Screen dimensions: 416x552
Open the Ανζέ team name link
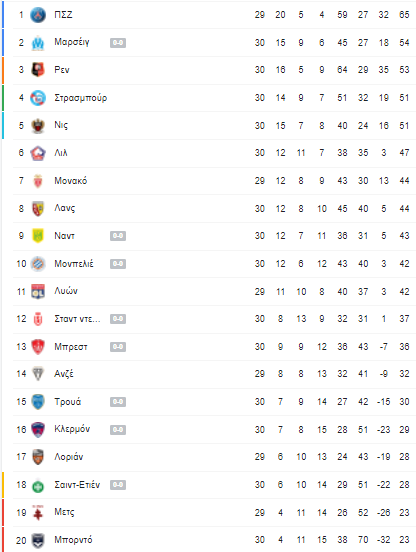(64, 374)
